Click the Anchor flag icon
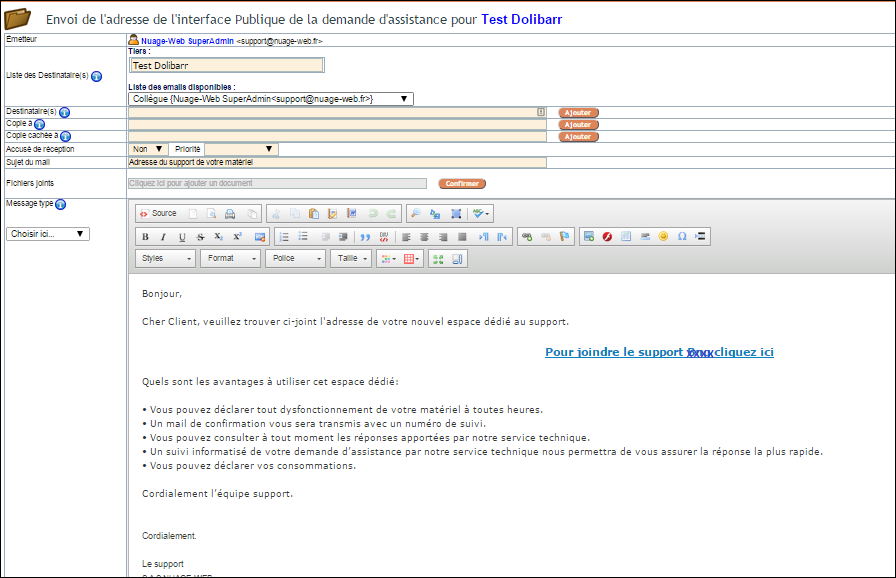896x578 pixels. pos(565,236)
